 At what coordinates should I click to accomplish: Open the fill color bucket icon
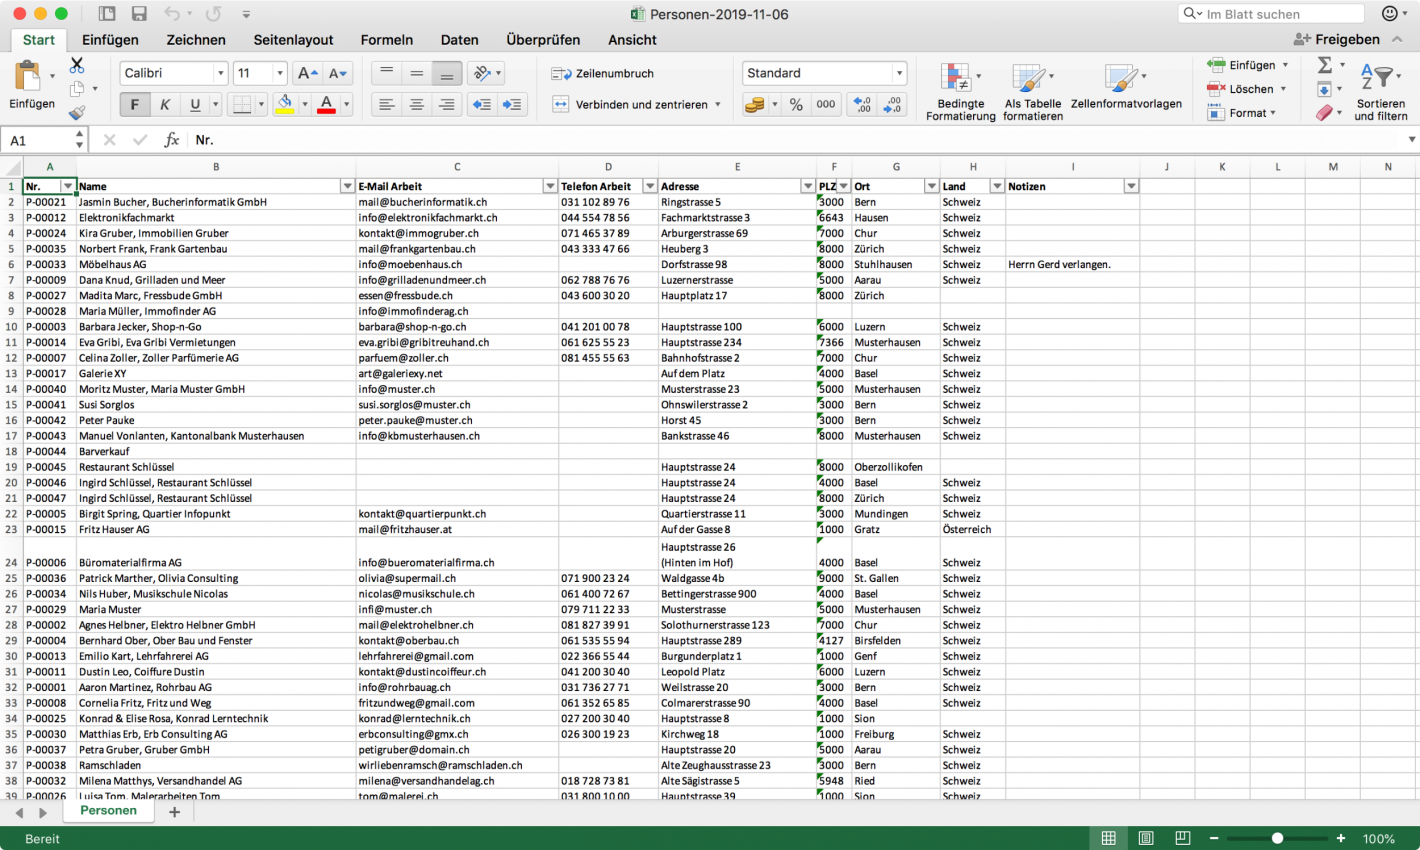click(285, 104)
